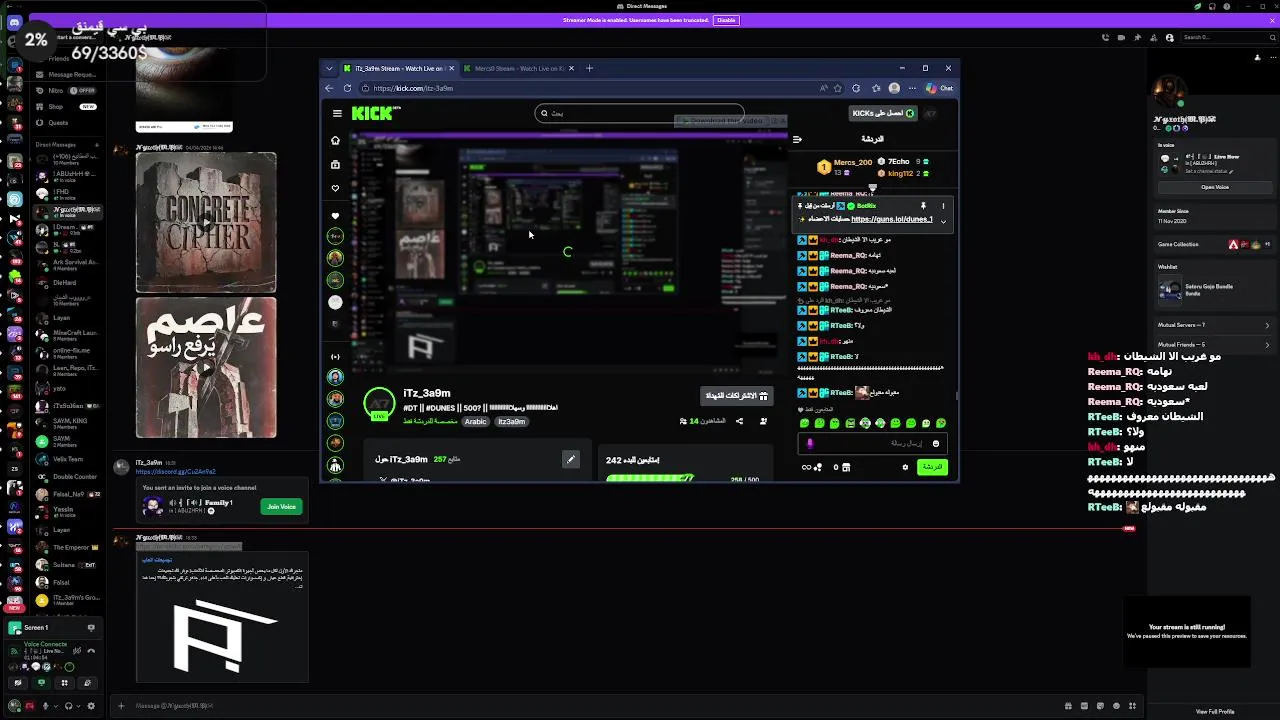
Task: Reload the Kick page in the browser
Action: tap(347, 88)
